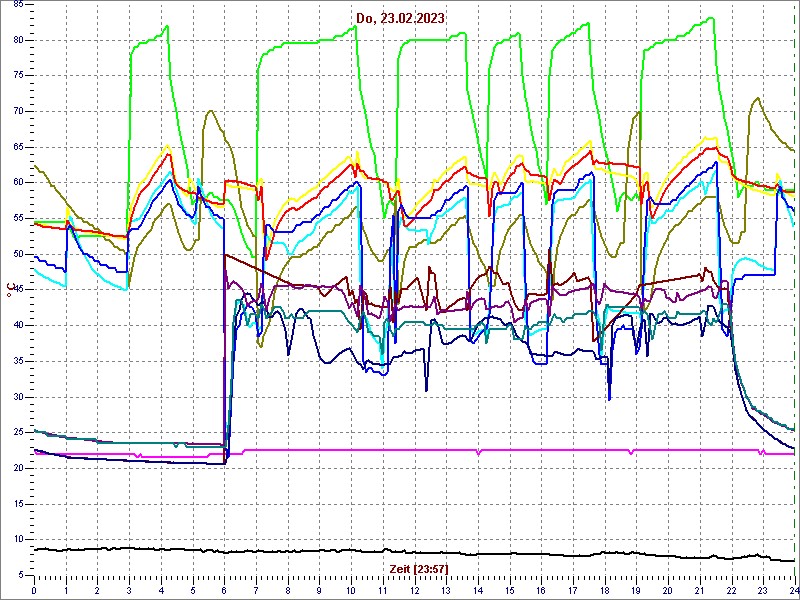Click hour 23 on the time axis

point(763,590)
